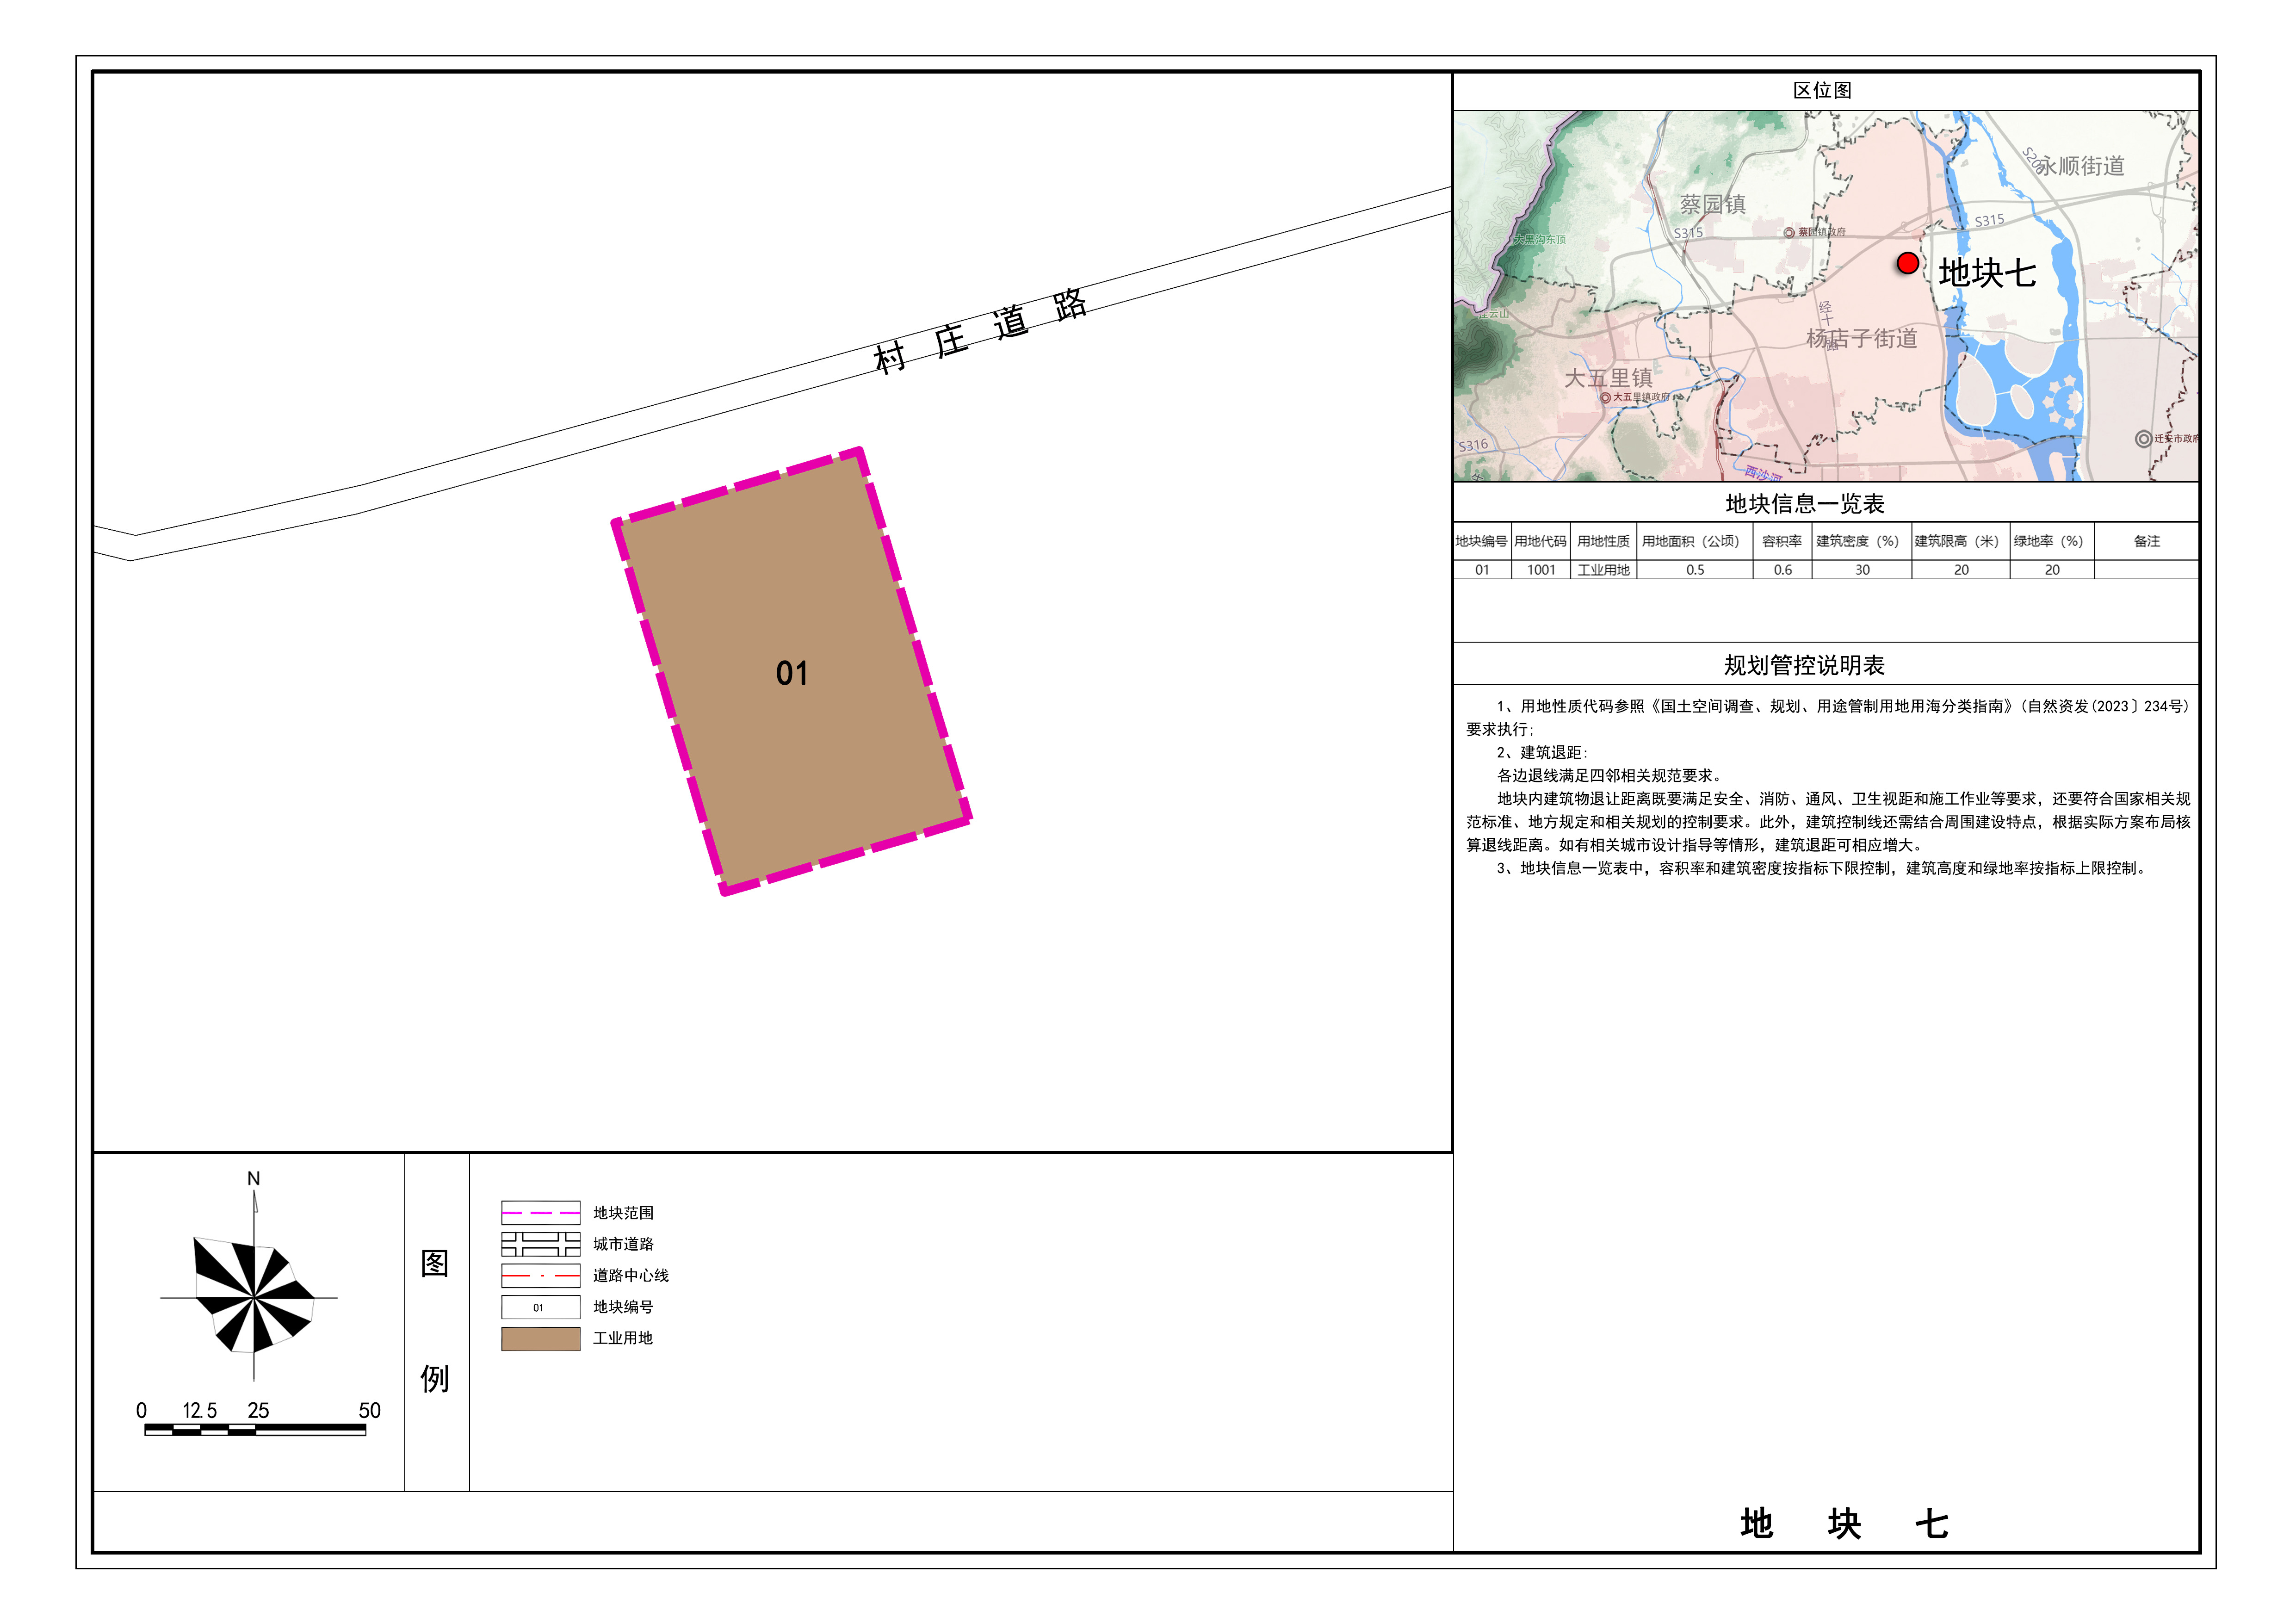The image size is (2296, 1623).
Task: Click table cell 1001 under 用地代码
Action: click(x=1541, y=570)
